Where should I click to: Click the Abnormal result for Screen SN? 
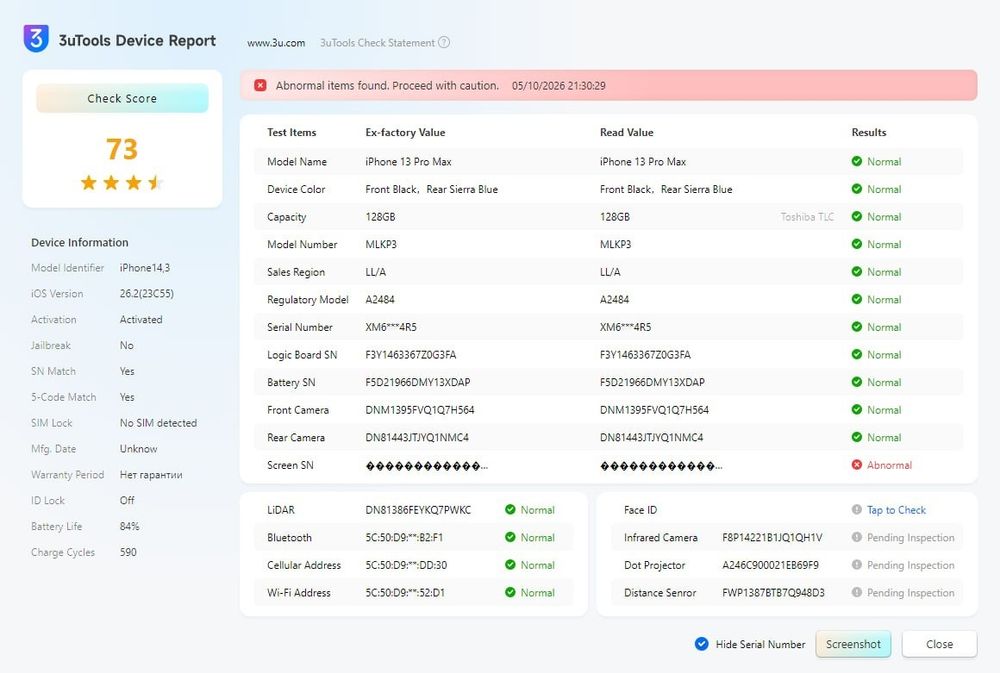889,465
